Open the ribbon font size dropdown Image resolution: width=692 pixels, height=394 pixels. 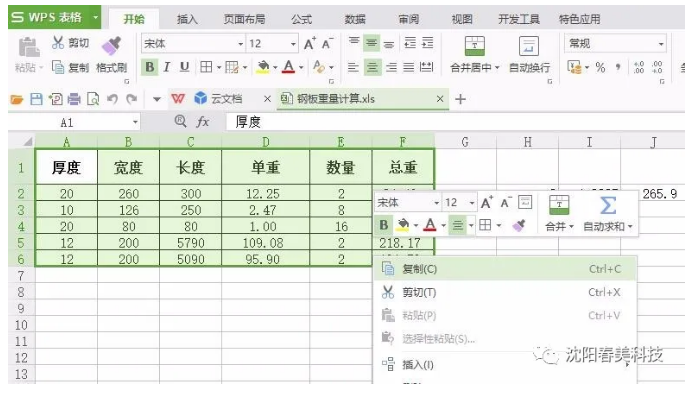(293, 44)
